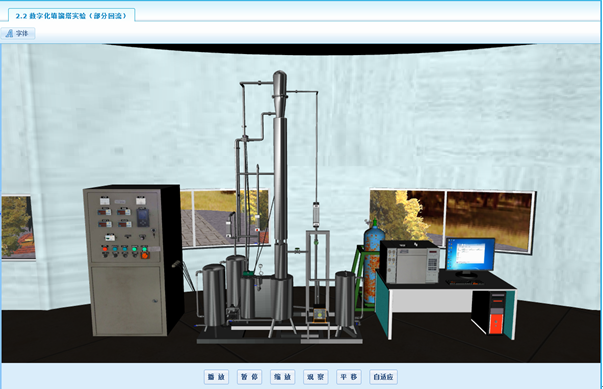This screenshot has height=389, width=603.
Task: Select the standalone tank on right side
Action: click(345, 299)
